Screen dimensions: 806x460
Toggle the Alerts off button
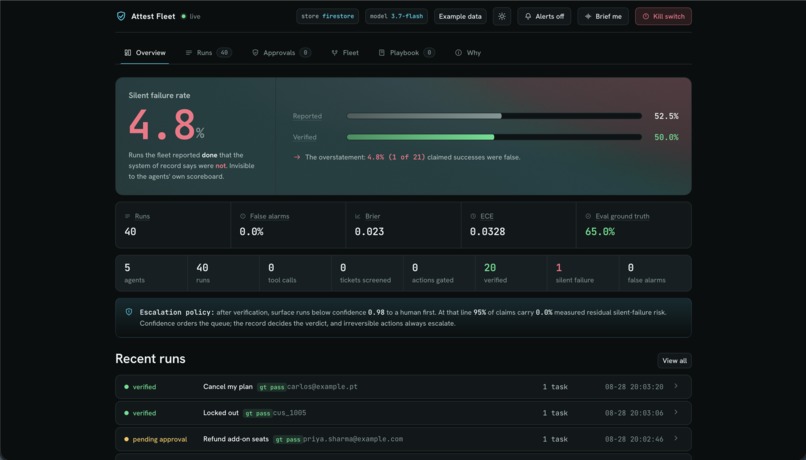[544, 16]
